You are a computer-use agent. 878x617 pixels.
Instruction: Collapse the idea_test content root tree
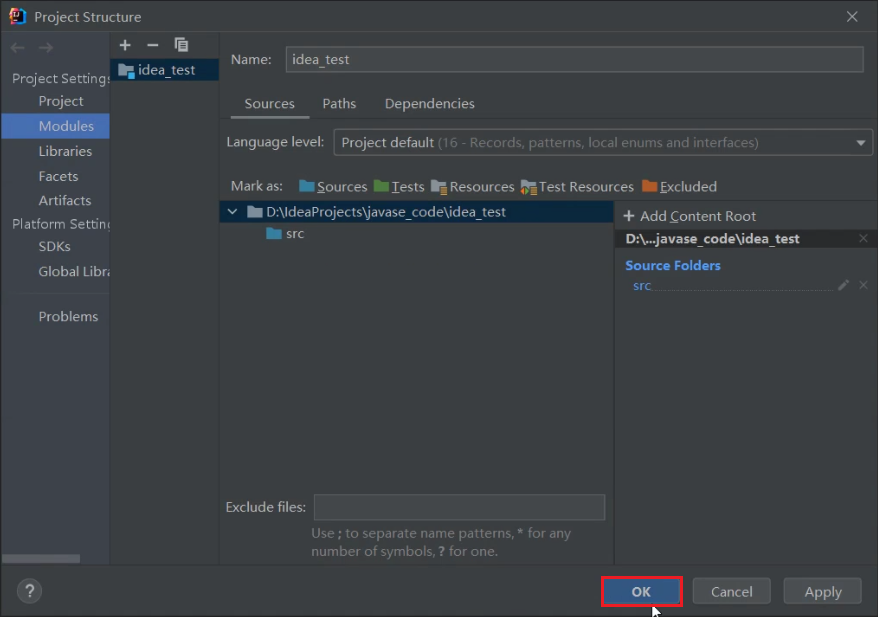tap(232, 212)
